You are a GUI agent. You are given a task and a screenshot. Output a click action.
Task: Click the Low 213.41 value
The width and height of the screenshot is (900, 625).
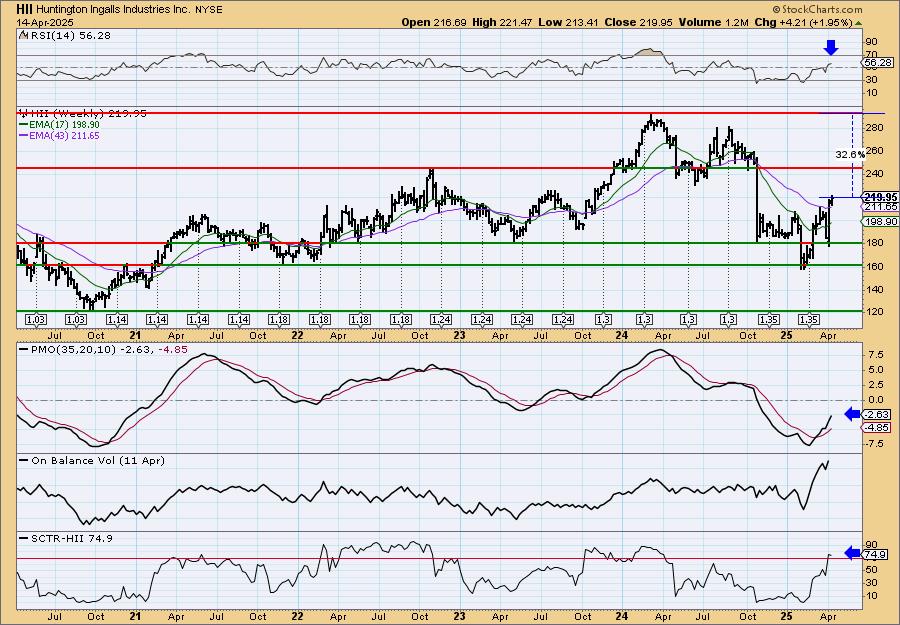point(568,22)
